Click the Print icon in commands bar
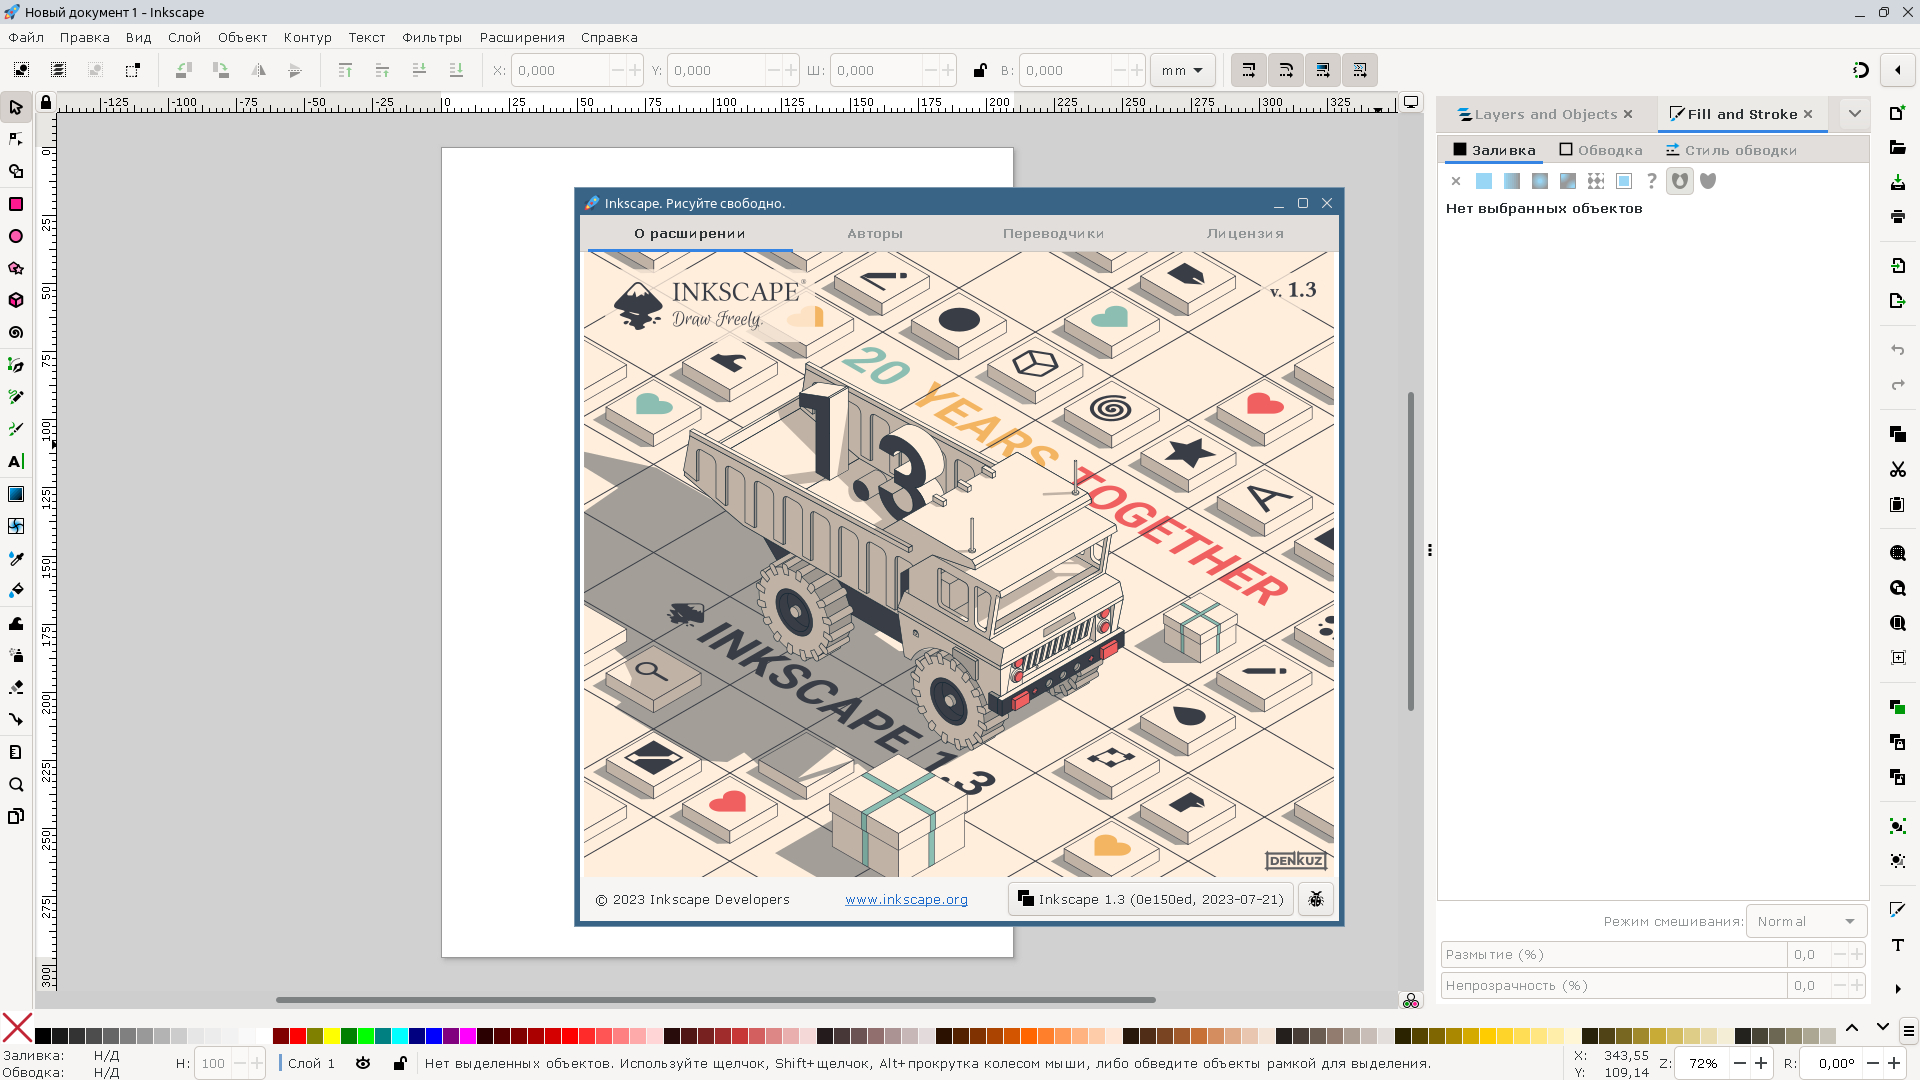The height and width of the screenshot is (1080, 1920). [x=1897, y=216]
